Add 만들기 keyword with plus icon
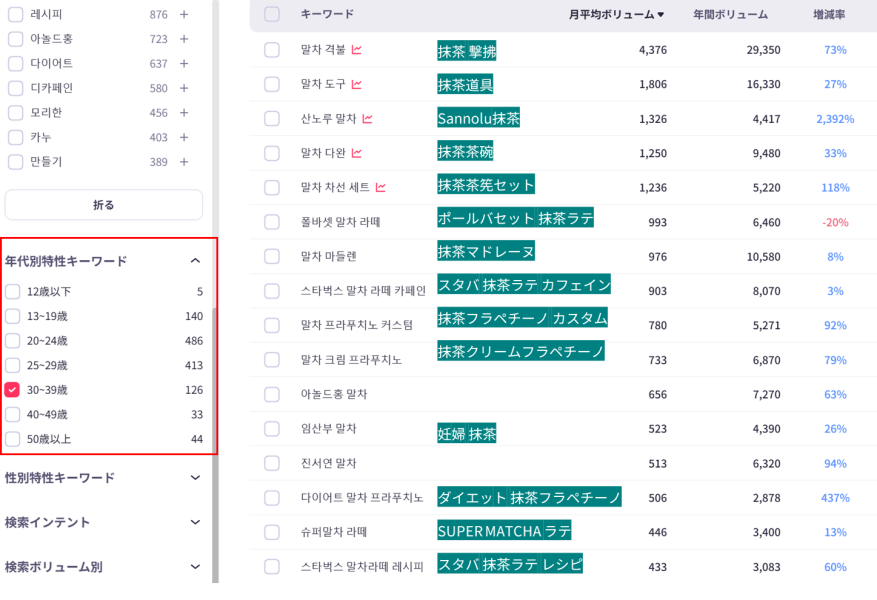Image resolution: width=877 pixels, height=600 pixels. pyautogui.click(x=183, y=162)
